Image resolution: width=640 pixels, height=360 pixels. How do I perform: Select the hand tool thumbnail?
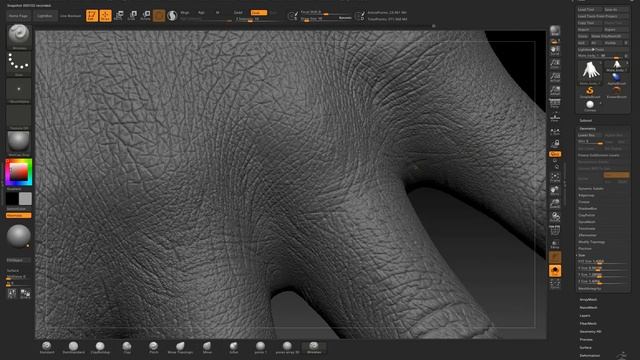tap(590, 72)
